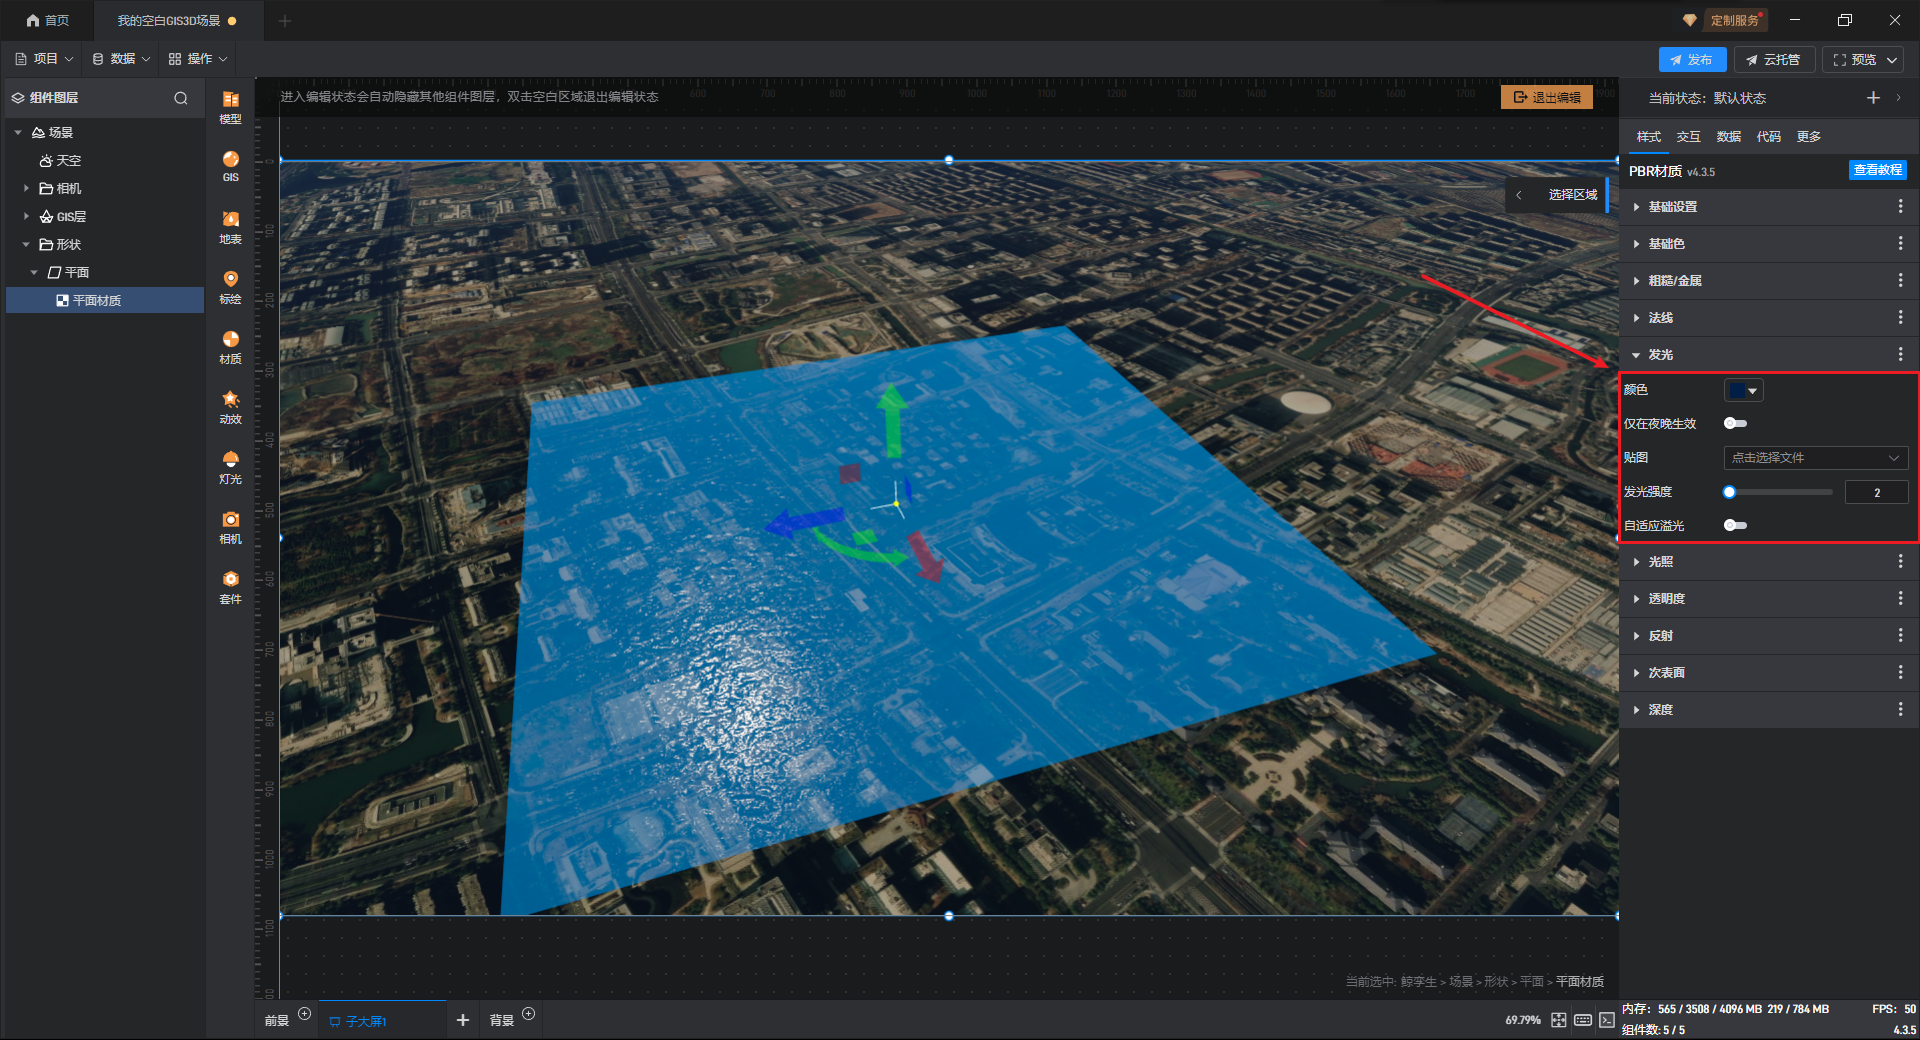Click the 相机 (camera) sidebar icon
This screenshot has height=1040, width=1920.
[230, 526]
